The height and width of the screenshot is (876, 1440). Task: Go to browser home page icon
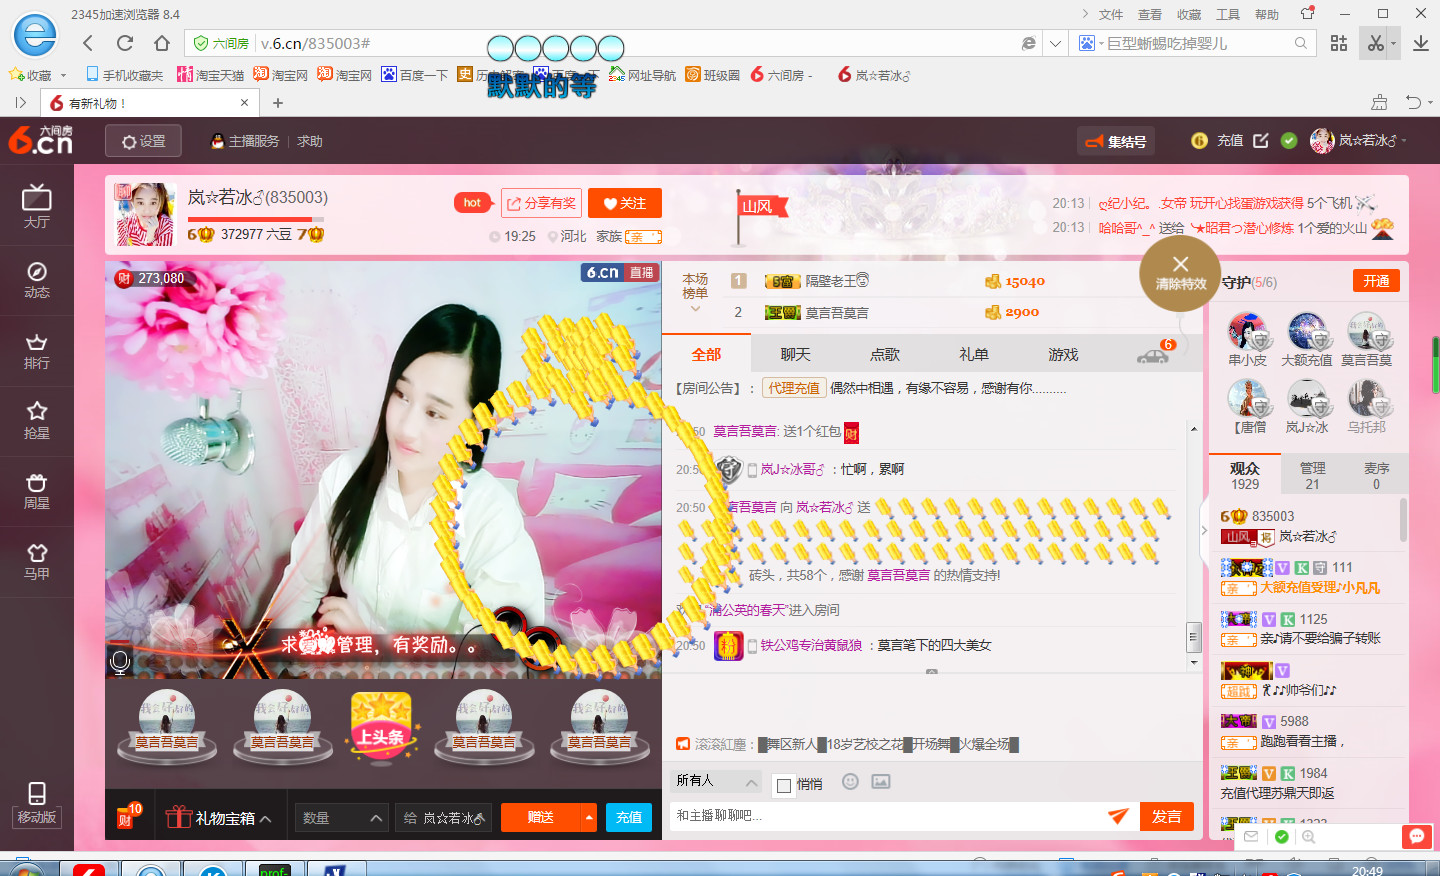(162, 43)
